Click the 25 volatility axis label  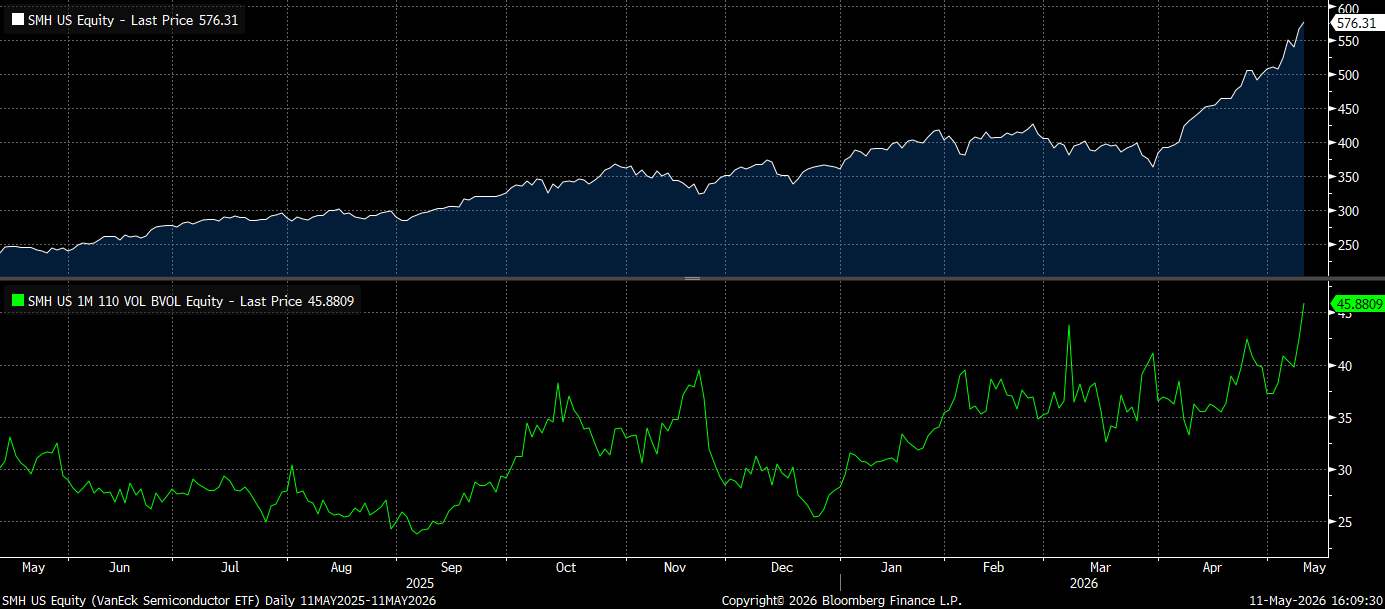[x=1345, y=522]
